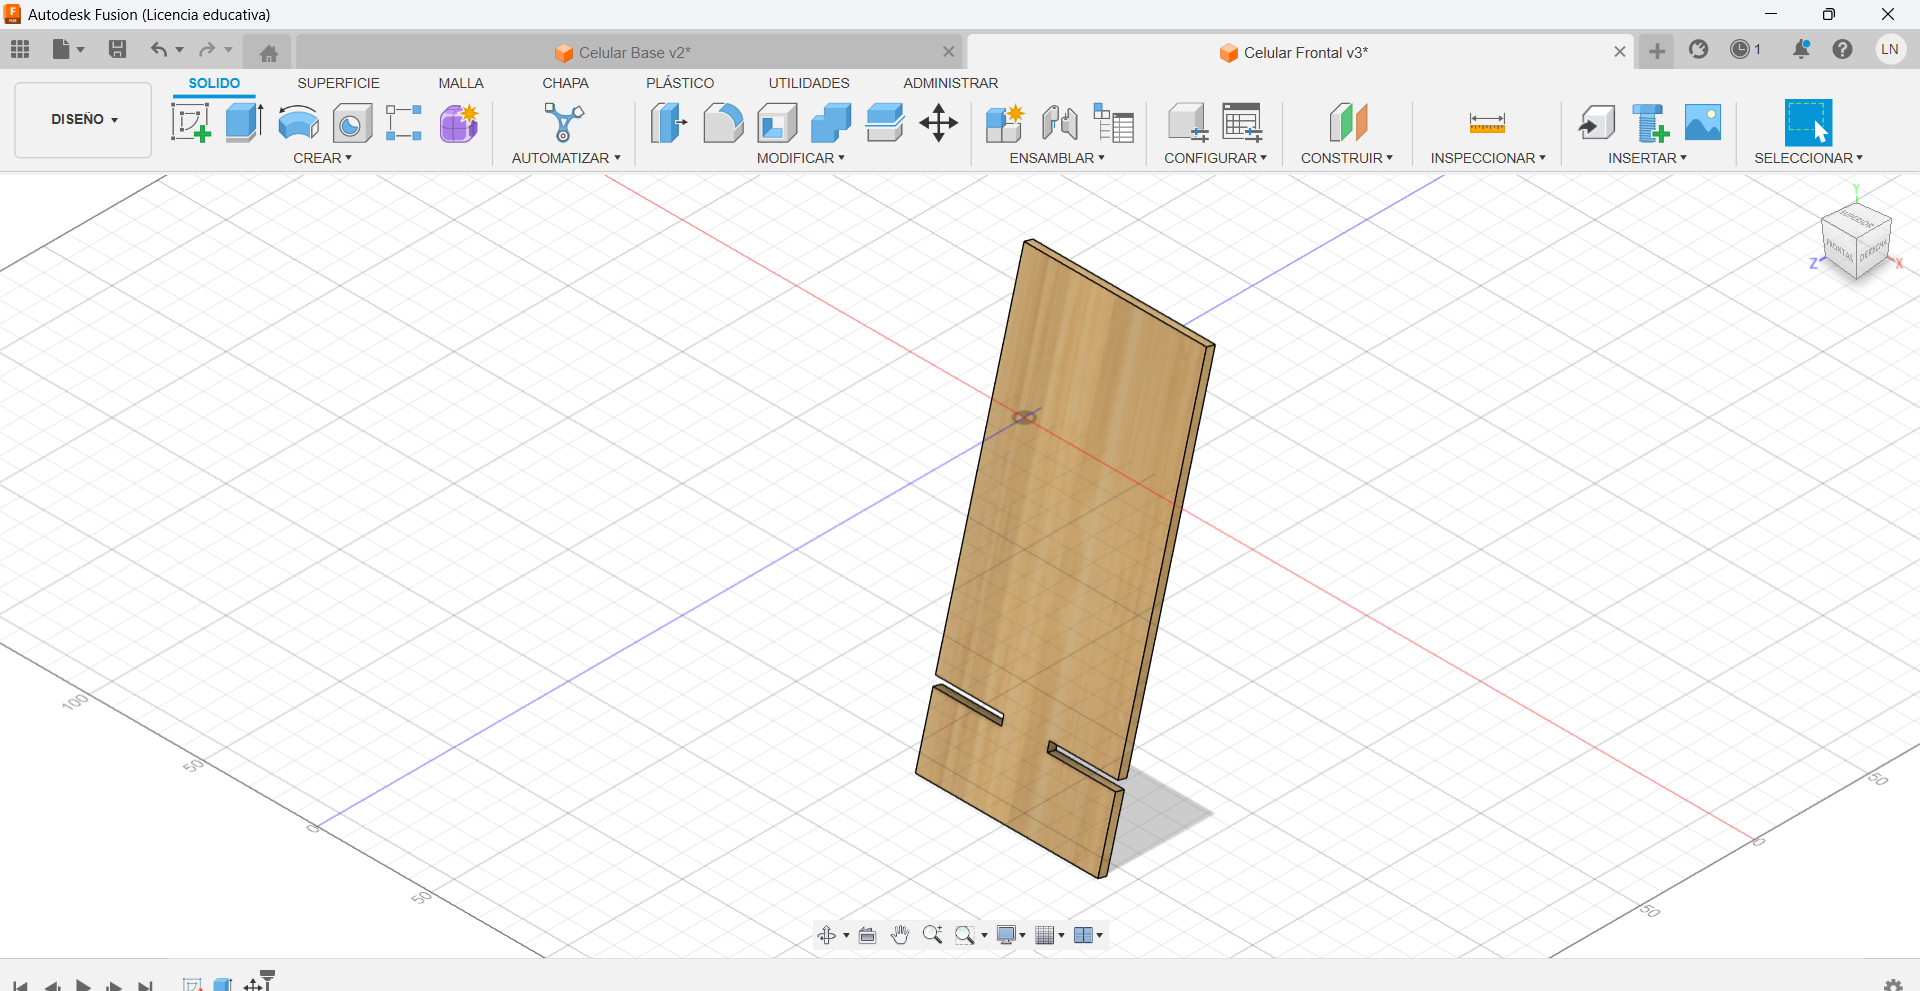
Task: Switch to the ADMINISTRAR tab
Action: pyautogui.click(x=950, y=83)
